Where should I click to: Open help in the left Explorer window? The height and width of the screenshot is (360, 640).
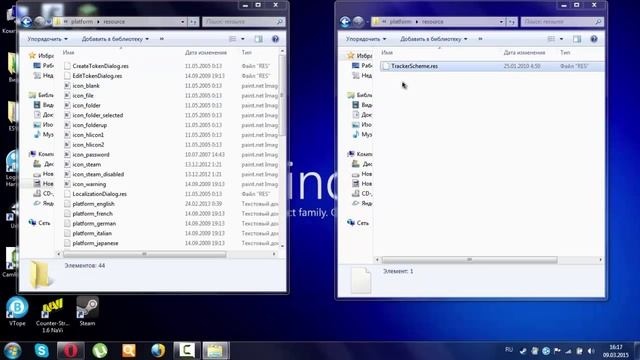(x=276, y=39)
